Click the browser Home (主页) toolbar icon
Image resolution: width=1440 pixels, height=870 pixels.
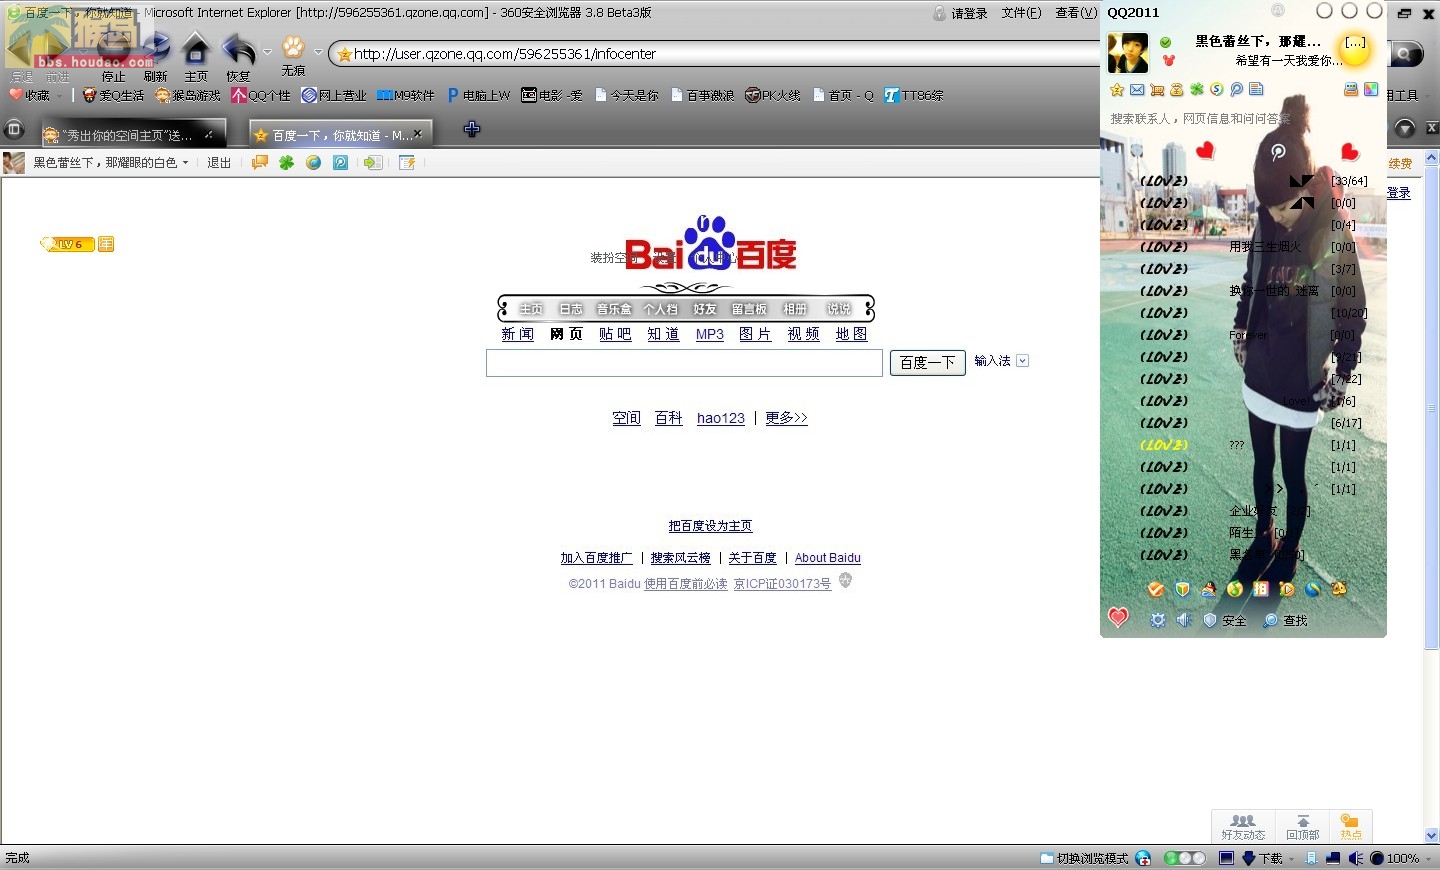point(196,50)
